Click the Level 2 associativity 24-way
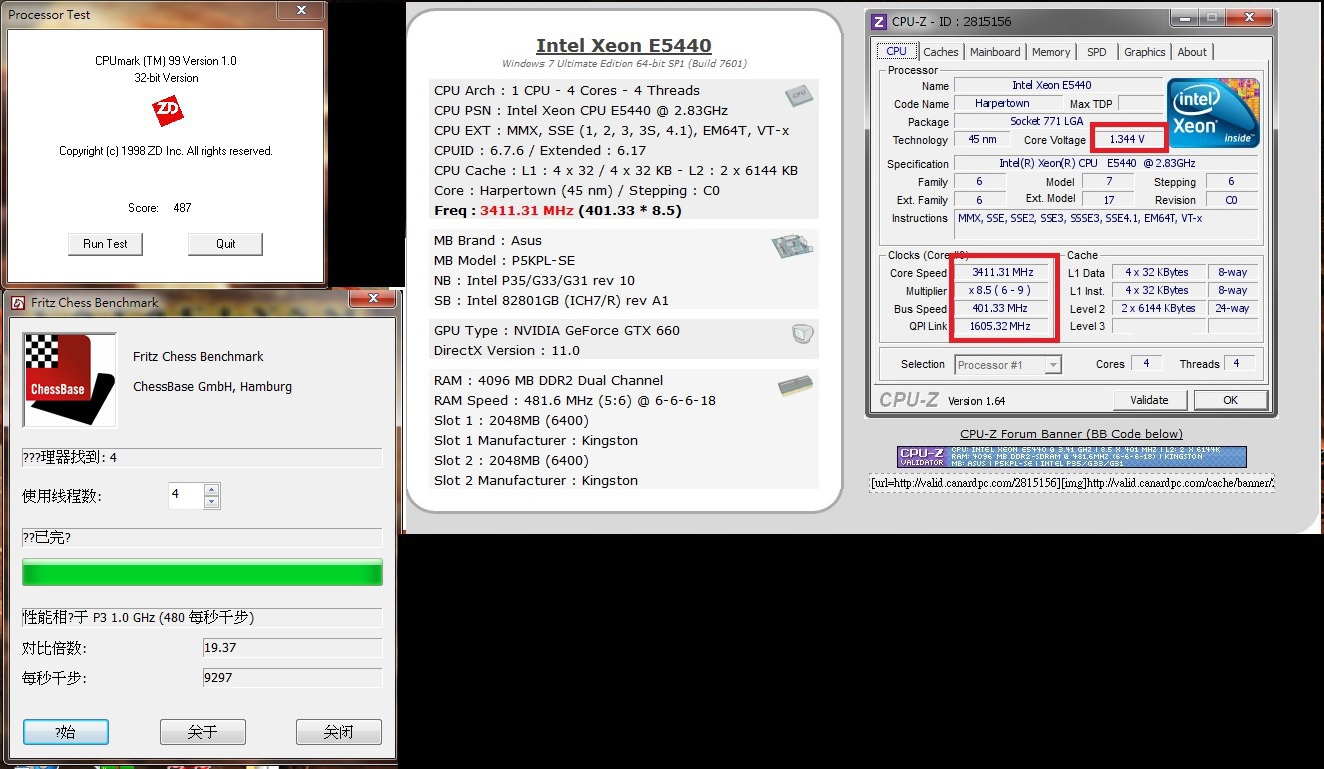This screenshot has height=769, width=1324. pyautogui.click(x=1233, y=309)
